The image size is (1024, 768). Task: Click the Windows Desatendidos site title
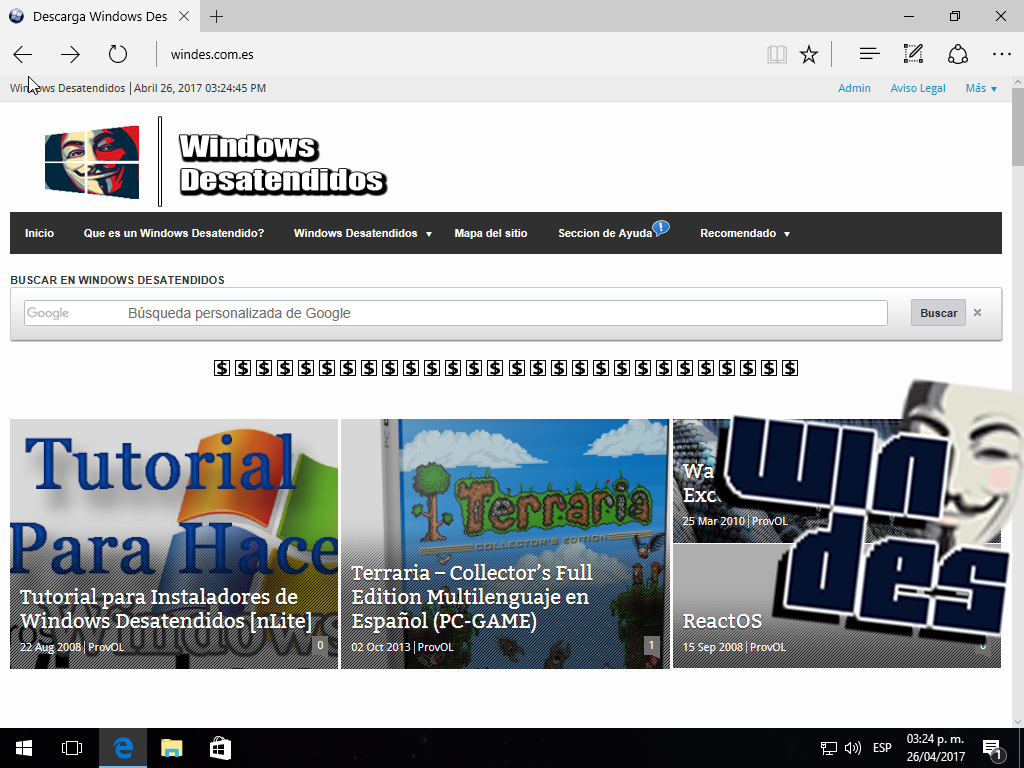pos(283,163)
